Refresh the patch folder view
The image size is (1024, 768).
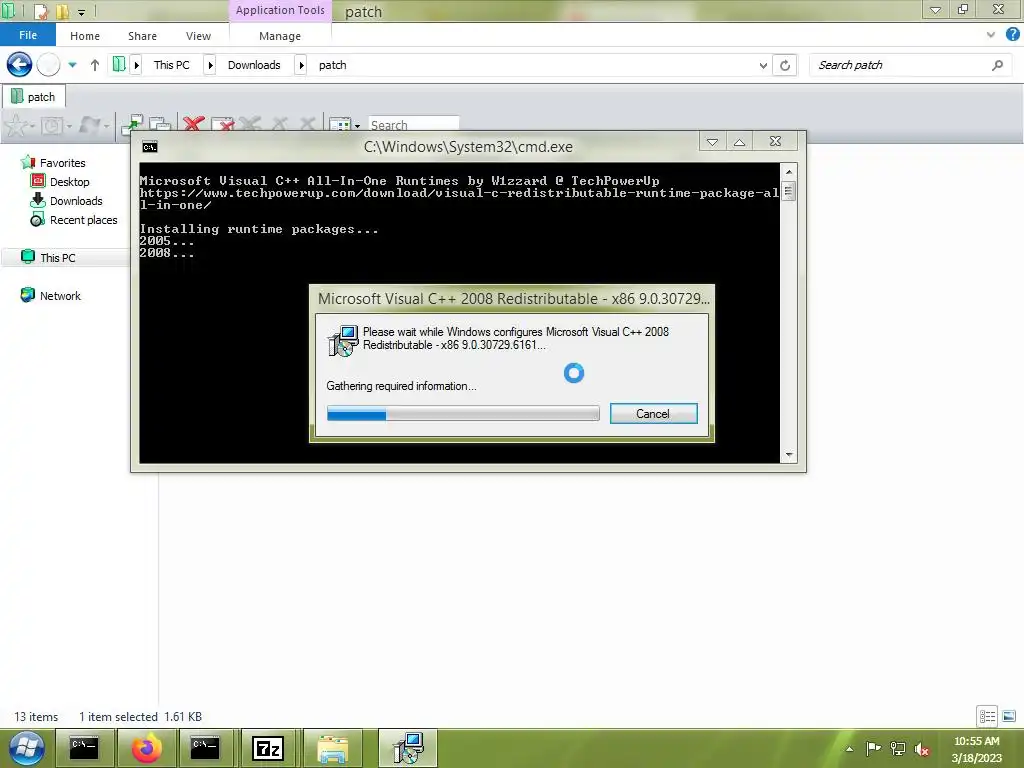click(x=785, y=65)
